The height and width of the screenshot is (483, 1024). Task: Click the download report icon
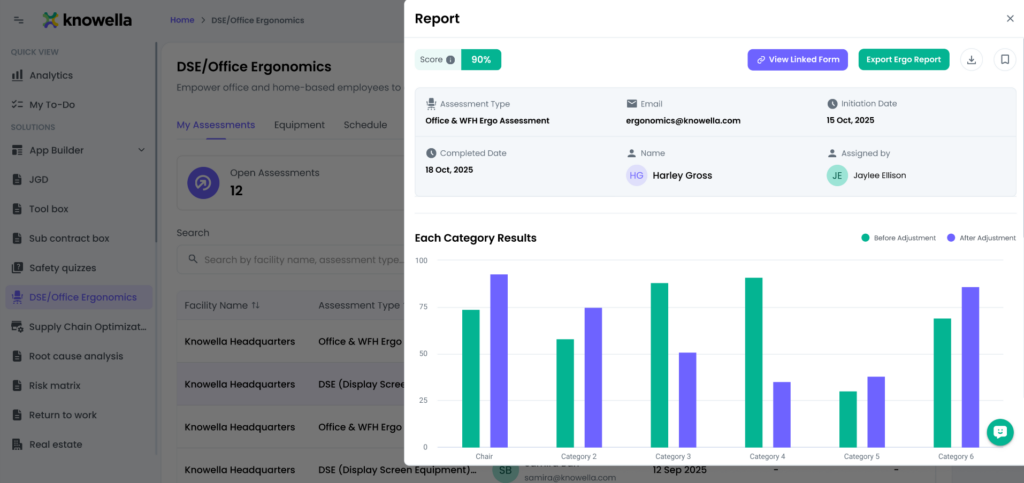(971, 59)
